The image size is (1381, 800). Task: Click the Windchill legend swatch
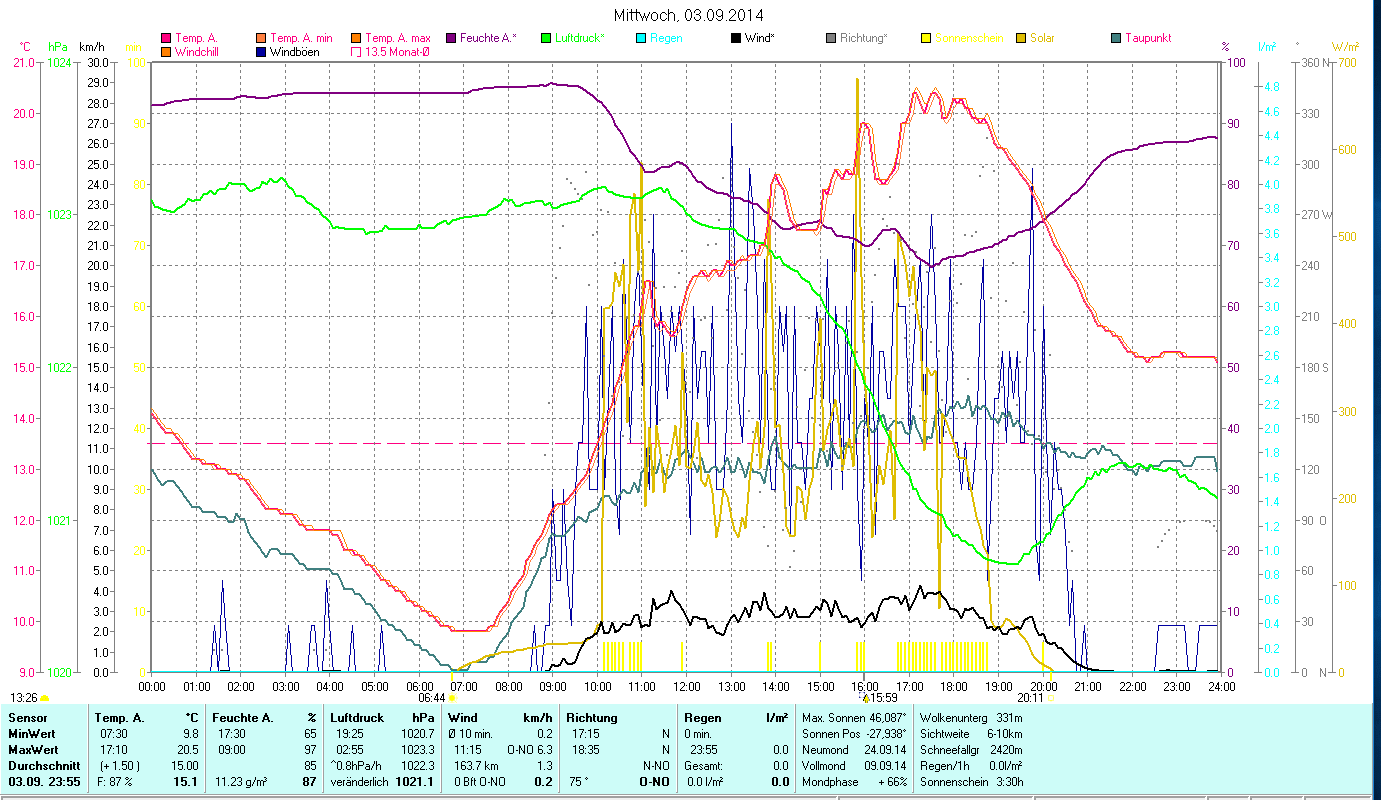166,51
